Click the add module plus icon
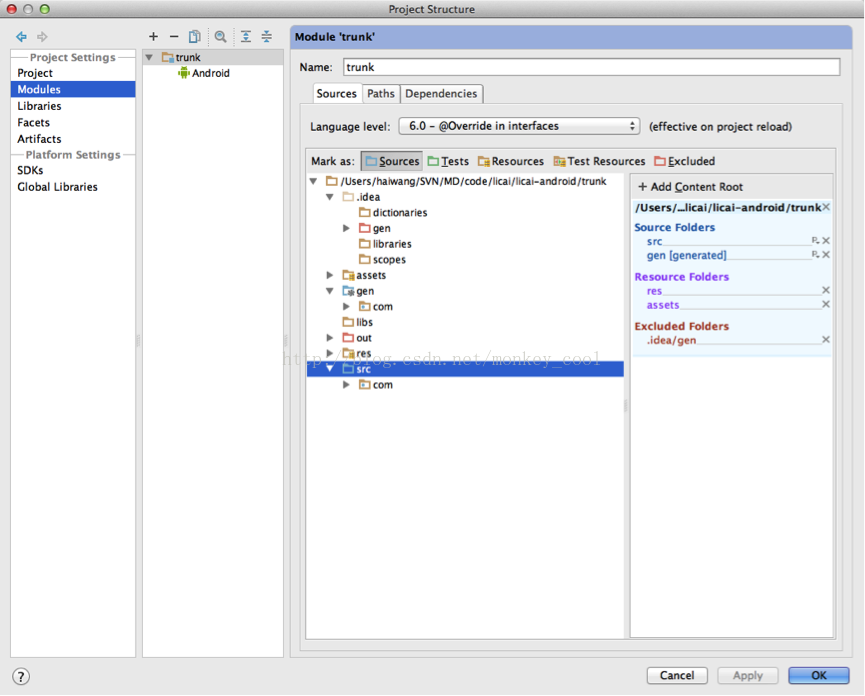The height and width of the screenshot is (696, 865). coord(153,37)
